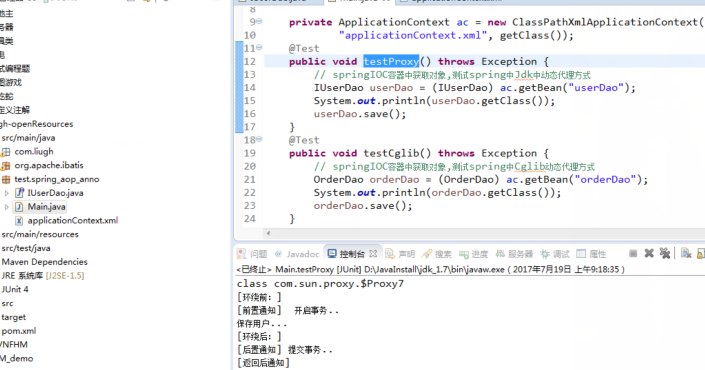Click the Main.java class file icon

tap(19, 207)
